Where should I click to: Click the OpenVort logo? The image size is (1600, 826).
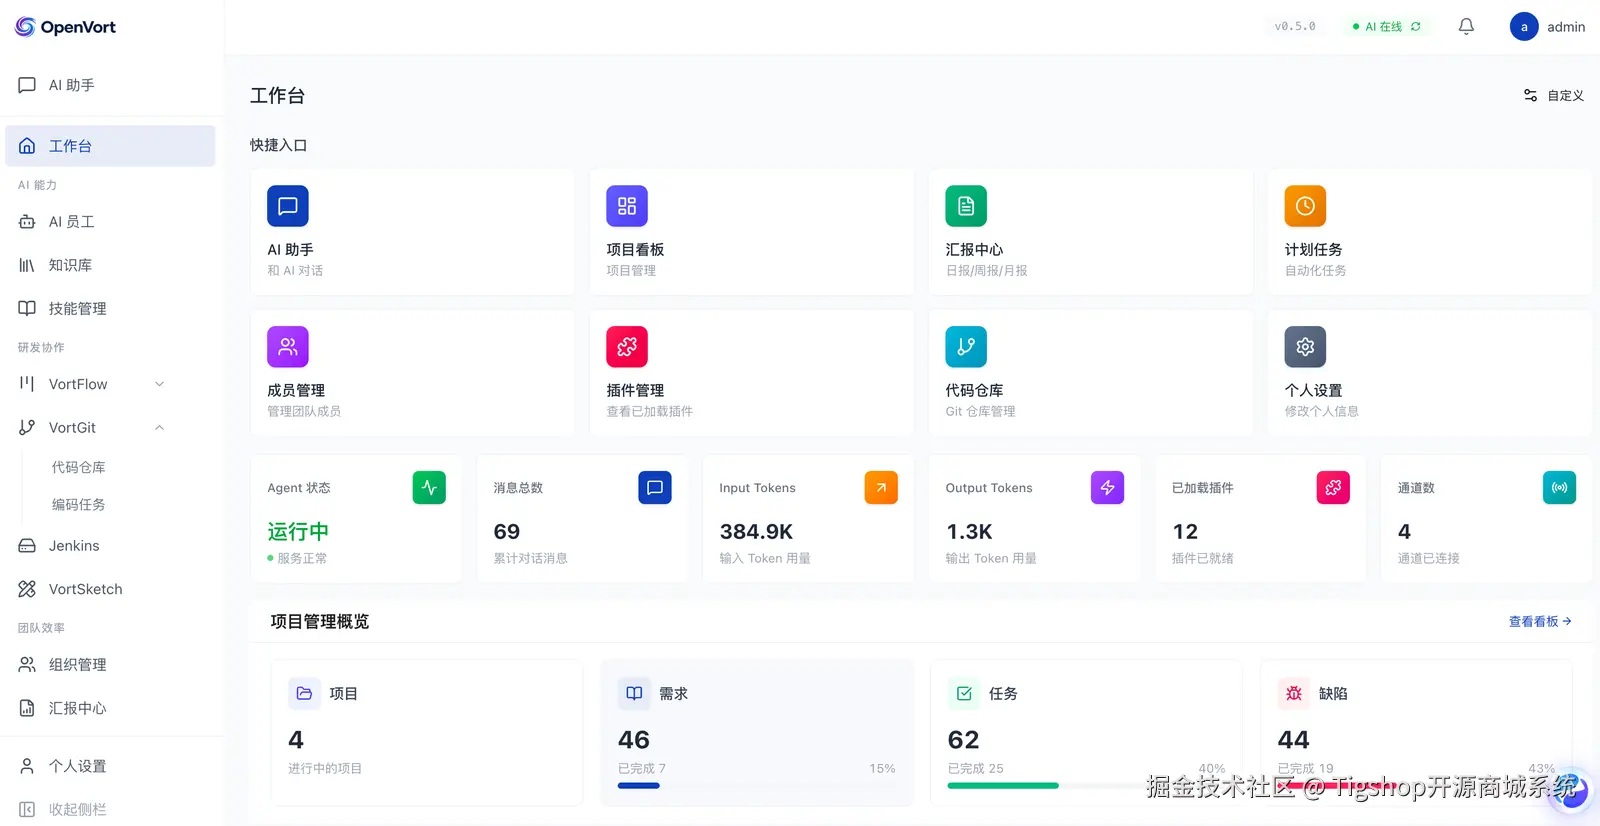pyautogui.click(x=65, y=27)
